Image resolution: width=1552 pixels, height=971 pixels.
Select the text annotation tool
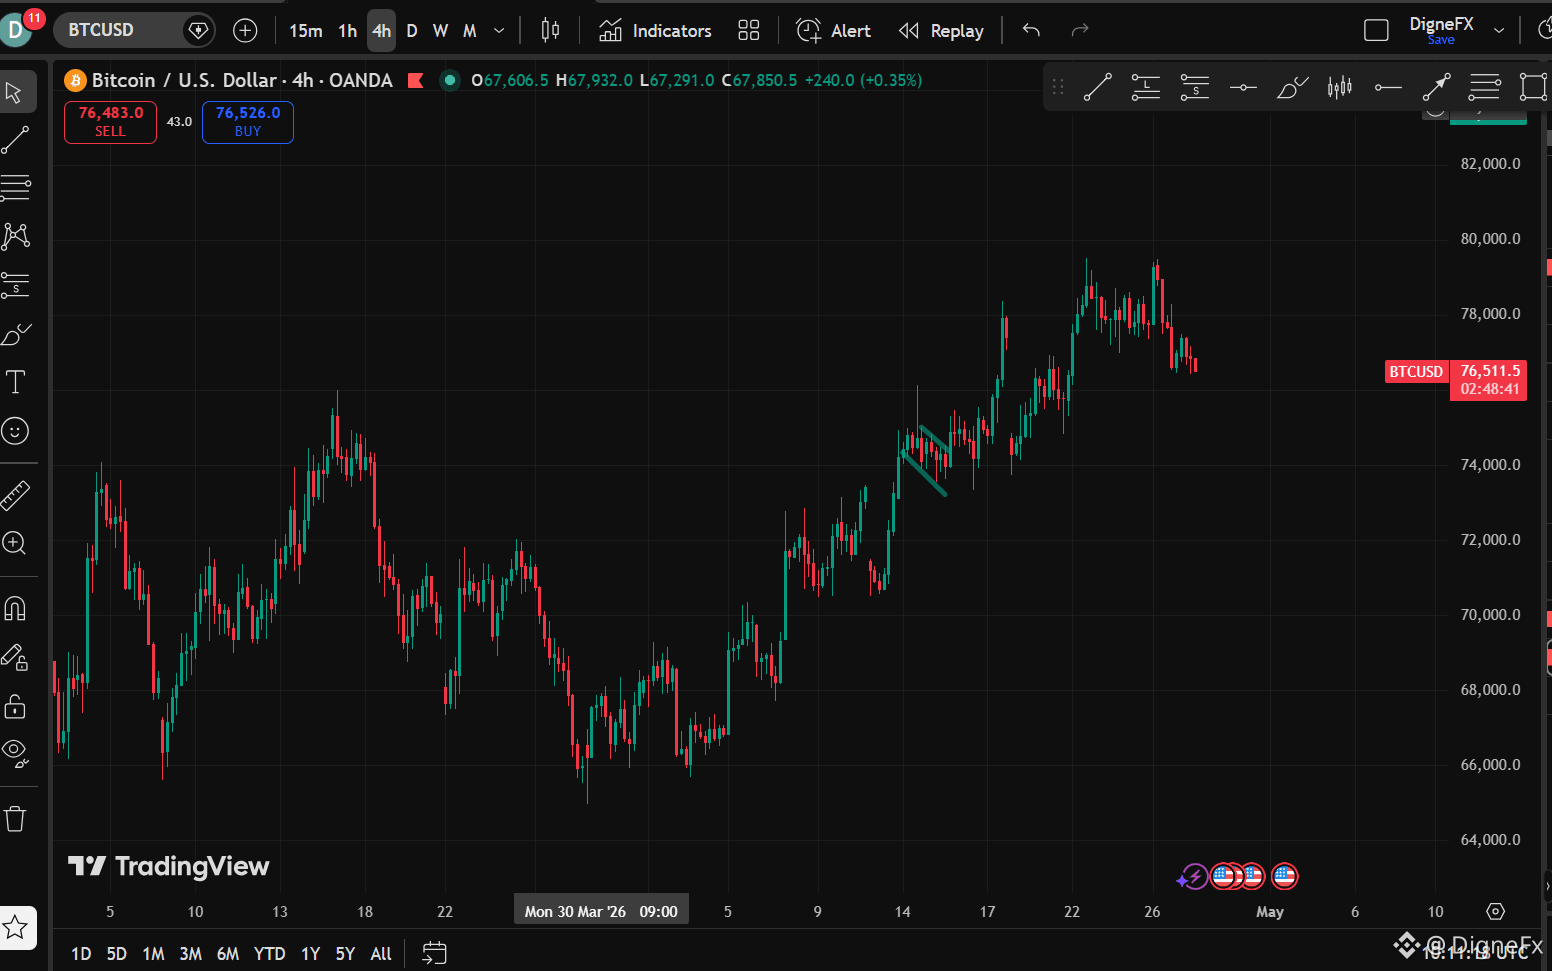pos(15,382)
